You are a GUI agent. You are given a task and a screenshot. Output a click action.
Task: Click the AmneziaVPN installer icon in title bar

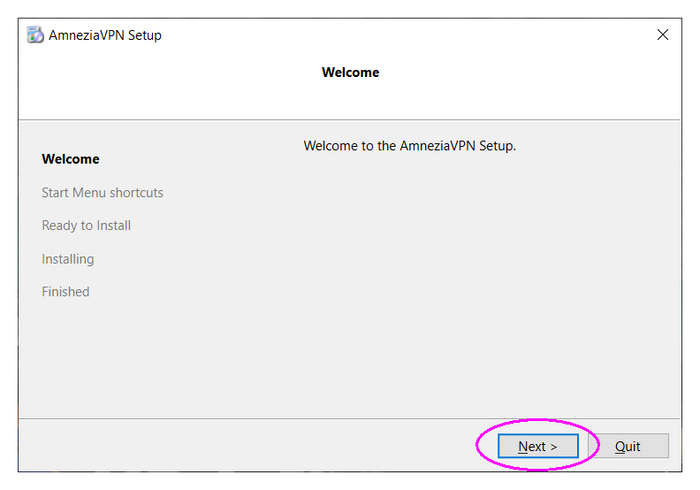click(x=35, y=35)
